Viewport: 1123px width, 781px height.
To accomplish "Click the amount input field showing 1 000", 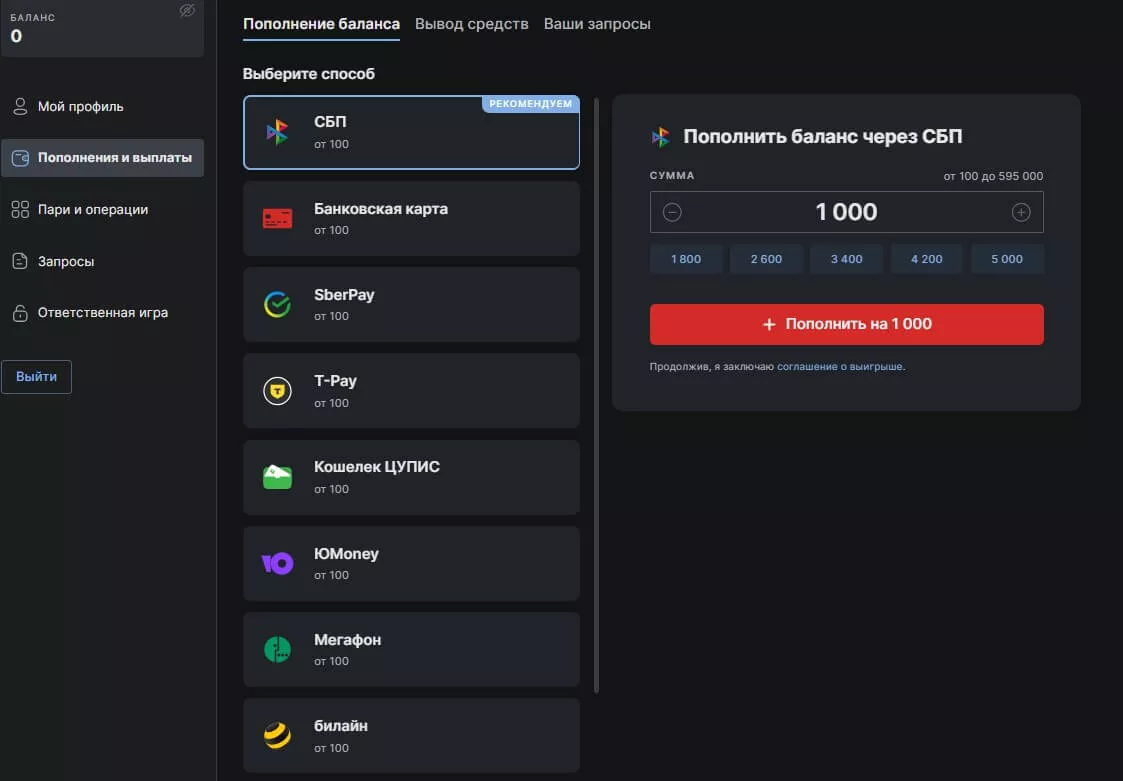I will pyautogui.click(x=846, y=212).
